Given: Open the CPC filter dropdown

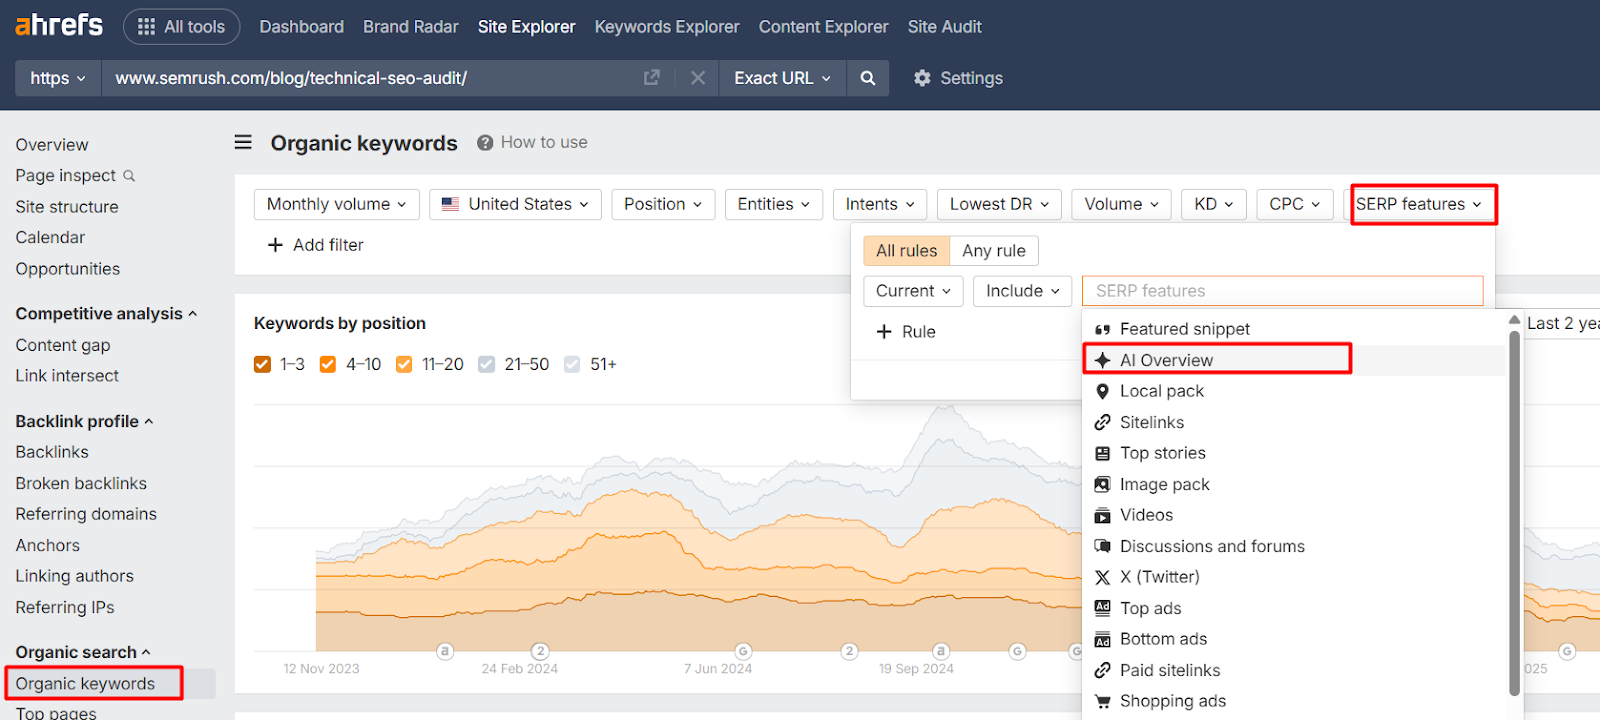Looking at the screenshot, I should [x=1295, y=204].
